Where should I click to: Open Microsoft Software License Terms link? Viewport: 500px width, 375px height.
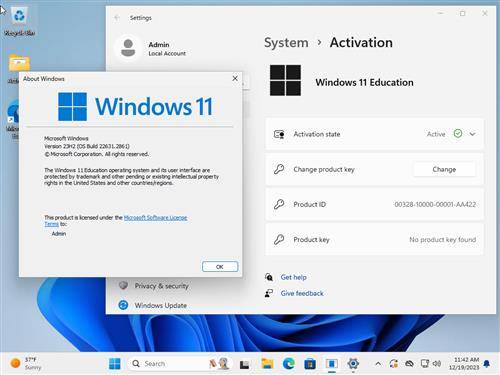116,221
